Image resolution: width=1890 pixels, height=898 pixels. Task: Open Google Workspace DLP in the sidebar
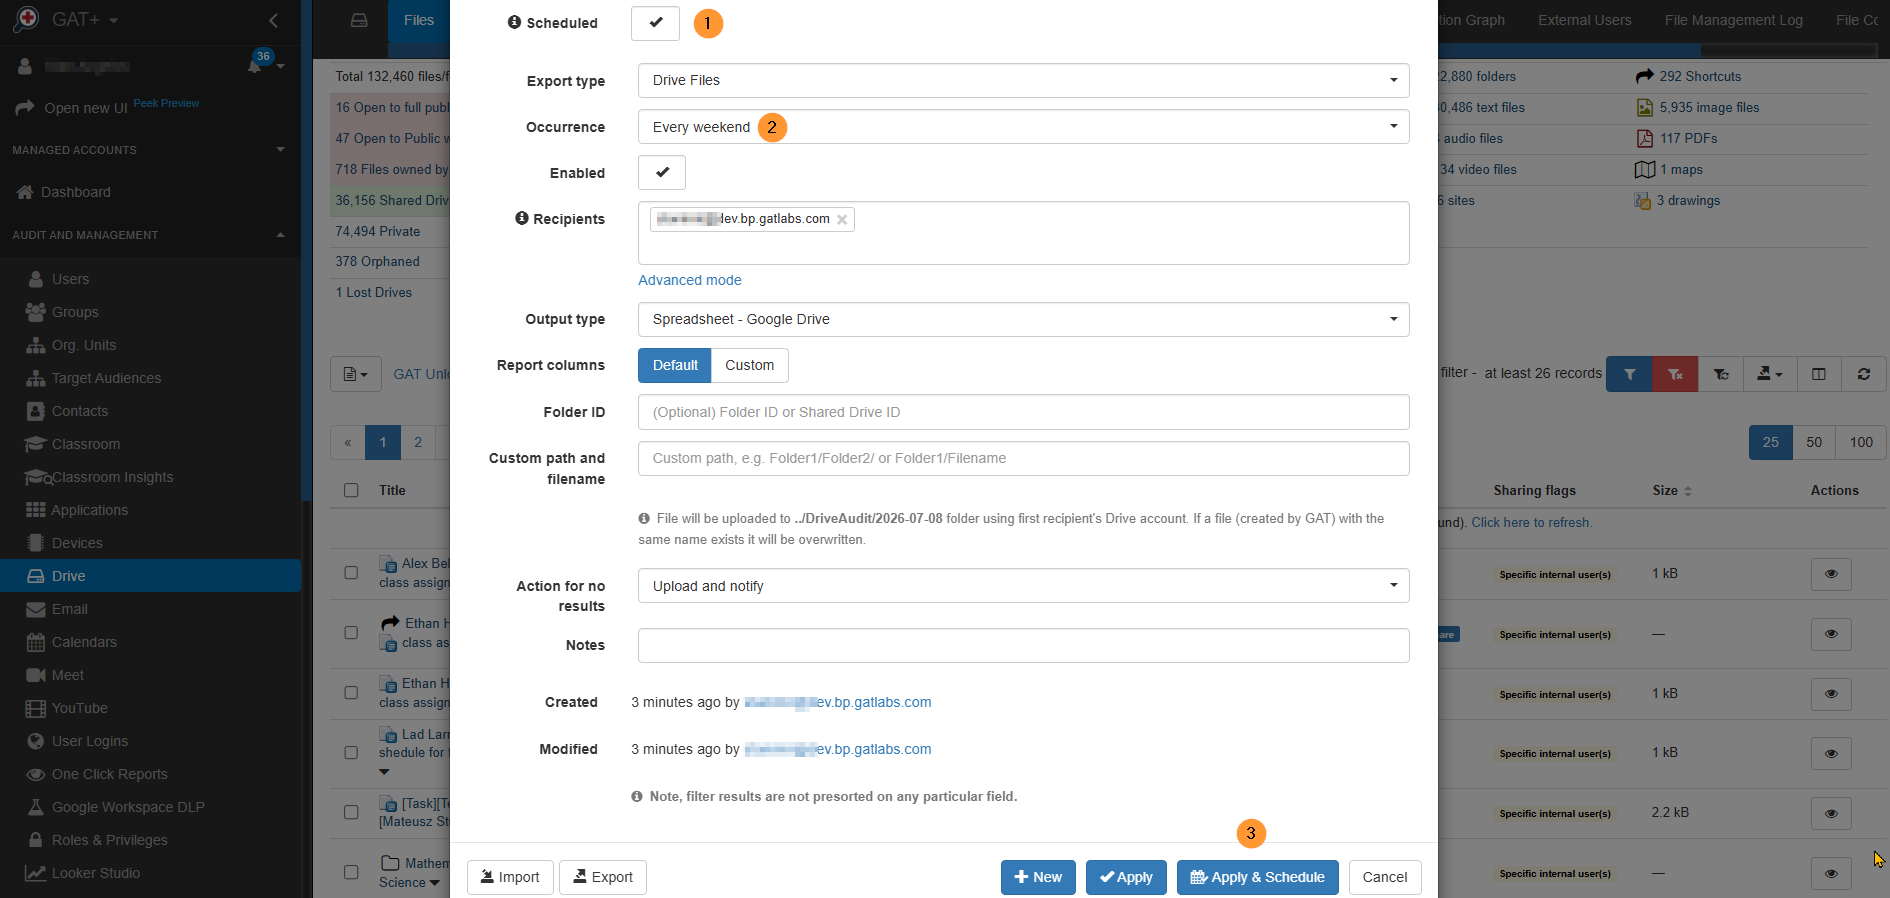128,807
